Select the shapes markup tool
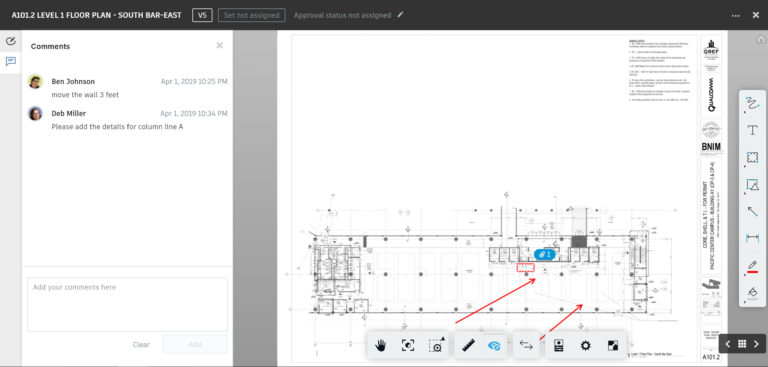The width and height of the screenshot is (768, 367). click(x=752, y=185)
